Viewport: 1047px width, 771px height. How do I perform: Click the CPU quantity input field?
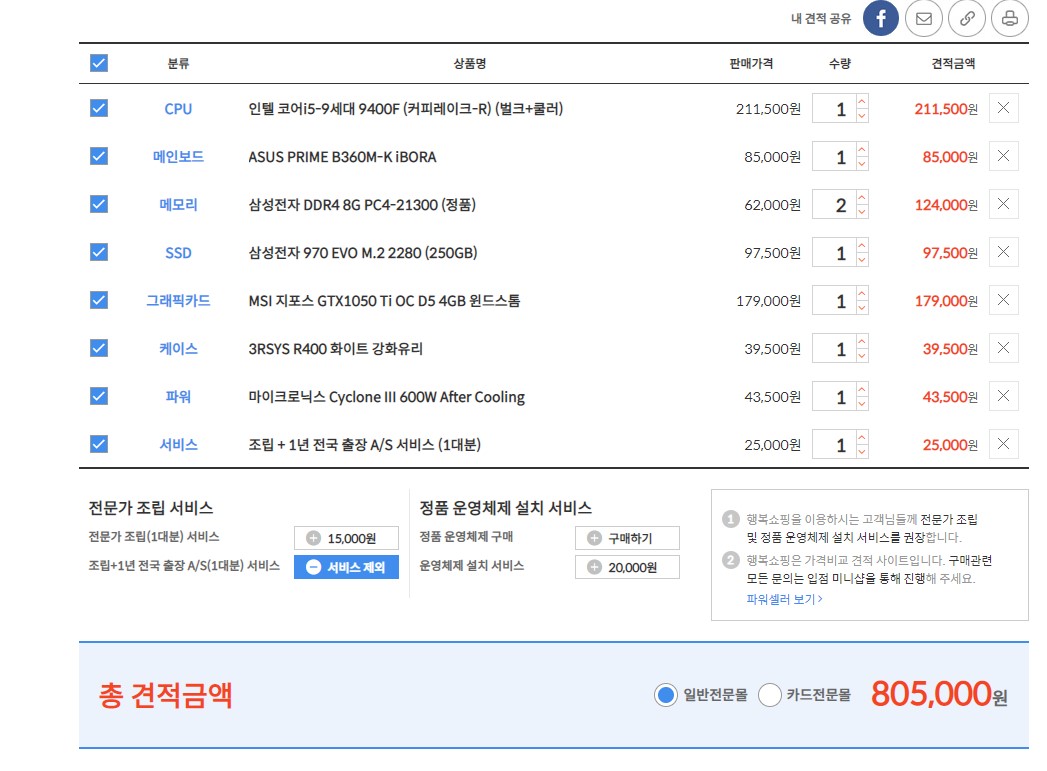click(834, 108)
